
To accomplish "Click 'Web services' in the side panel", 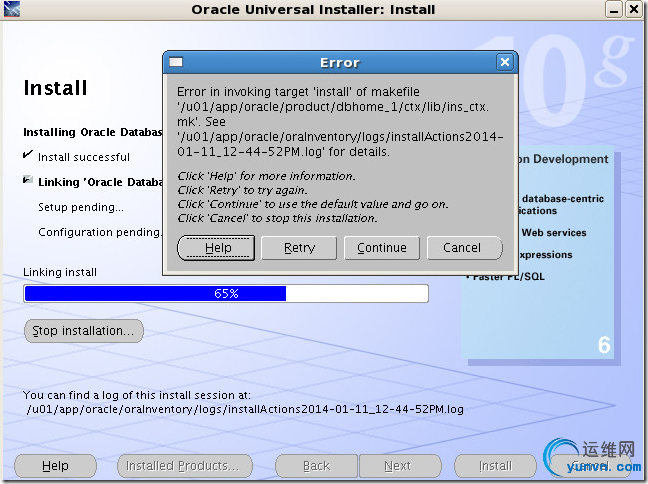I will 554,233.
